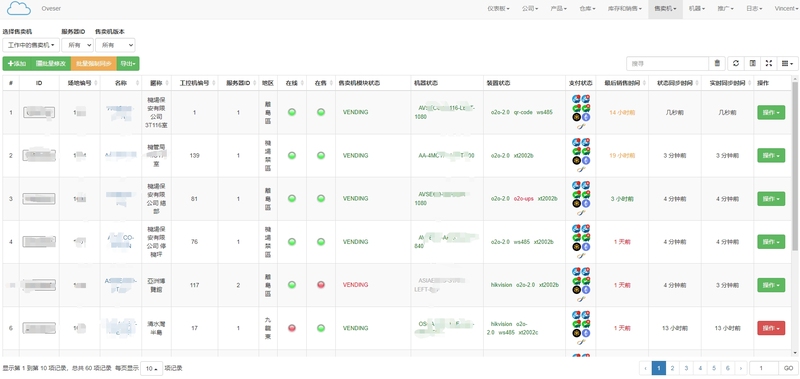Open the active 售卖机 menu
This screenshot has width=800, height=379.
(x=665, y=9)
